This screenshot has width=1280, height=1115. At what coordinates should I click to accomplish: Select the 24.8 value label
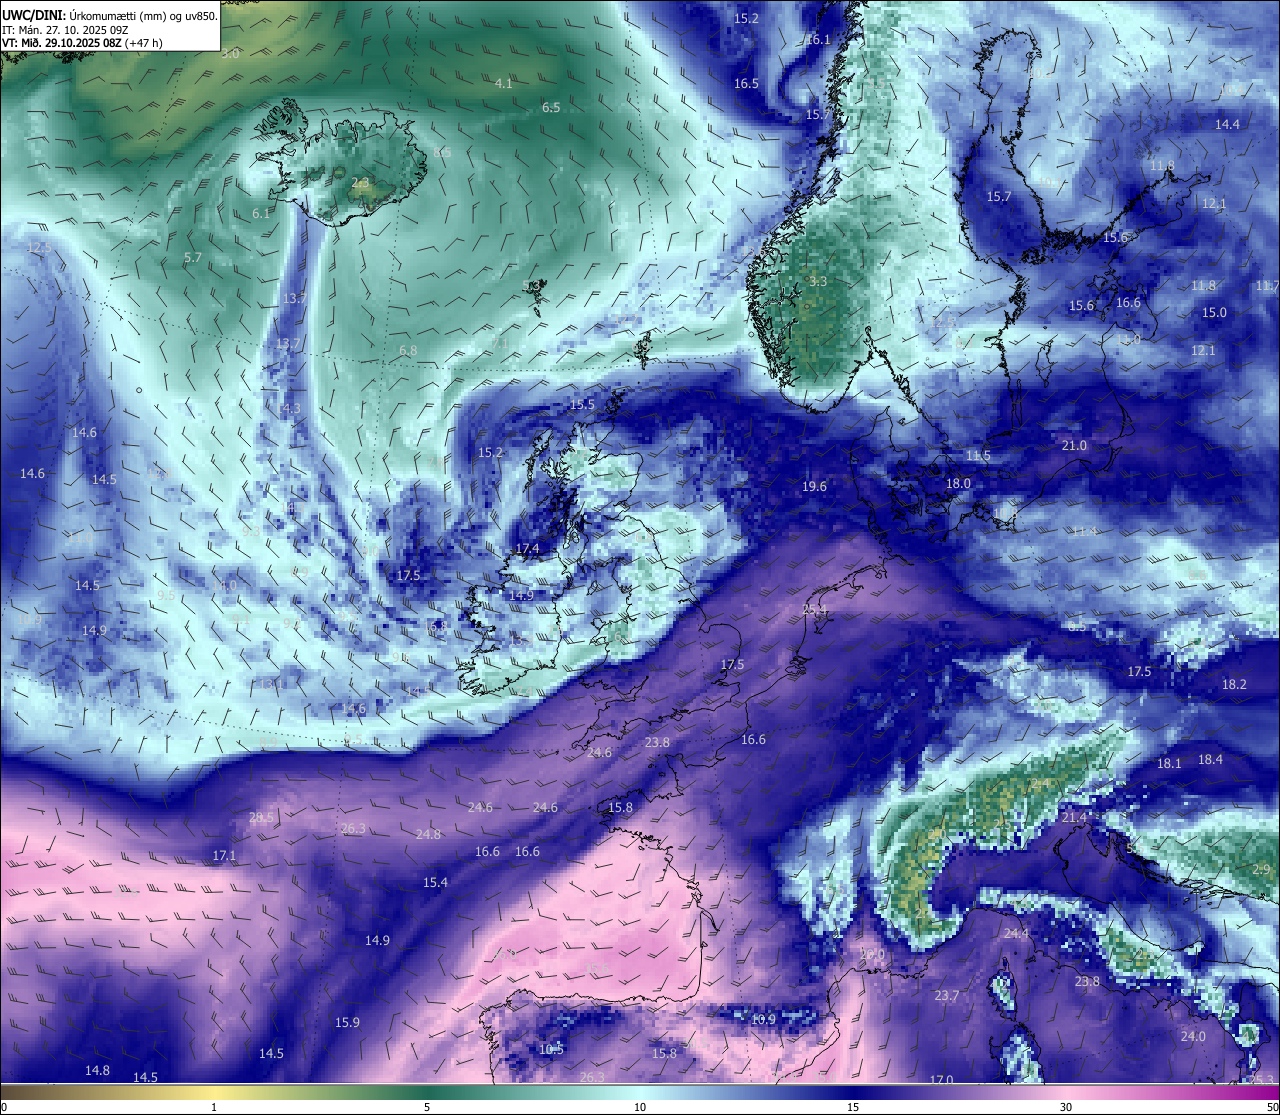click(x=428, y=835)
